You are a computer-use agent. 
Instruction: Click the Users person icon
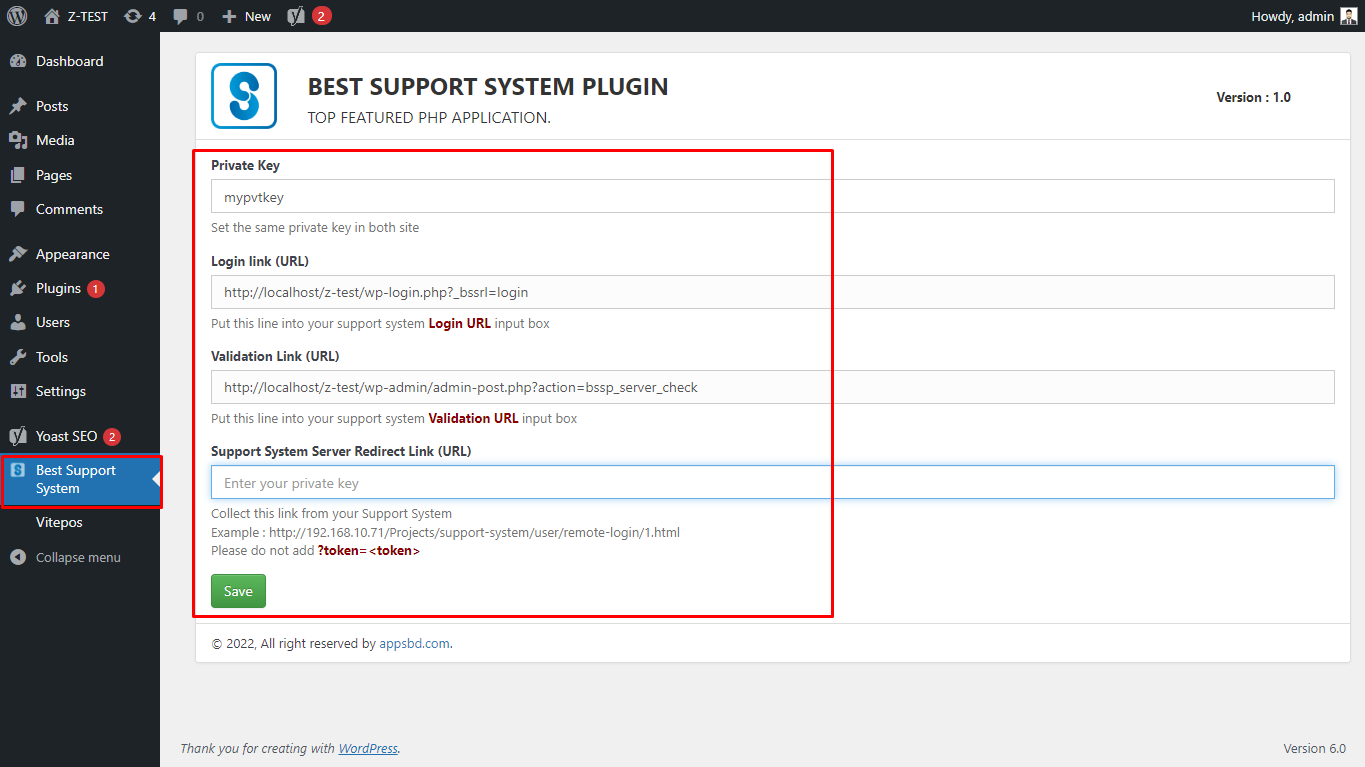[x=18, y=322]
